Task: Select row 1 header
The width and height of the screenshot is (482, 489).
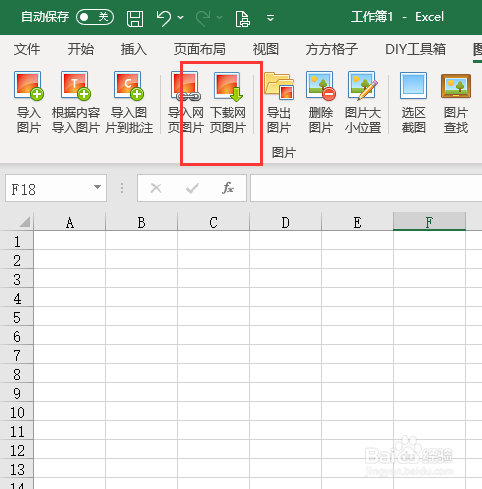Action: point(17,240)
